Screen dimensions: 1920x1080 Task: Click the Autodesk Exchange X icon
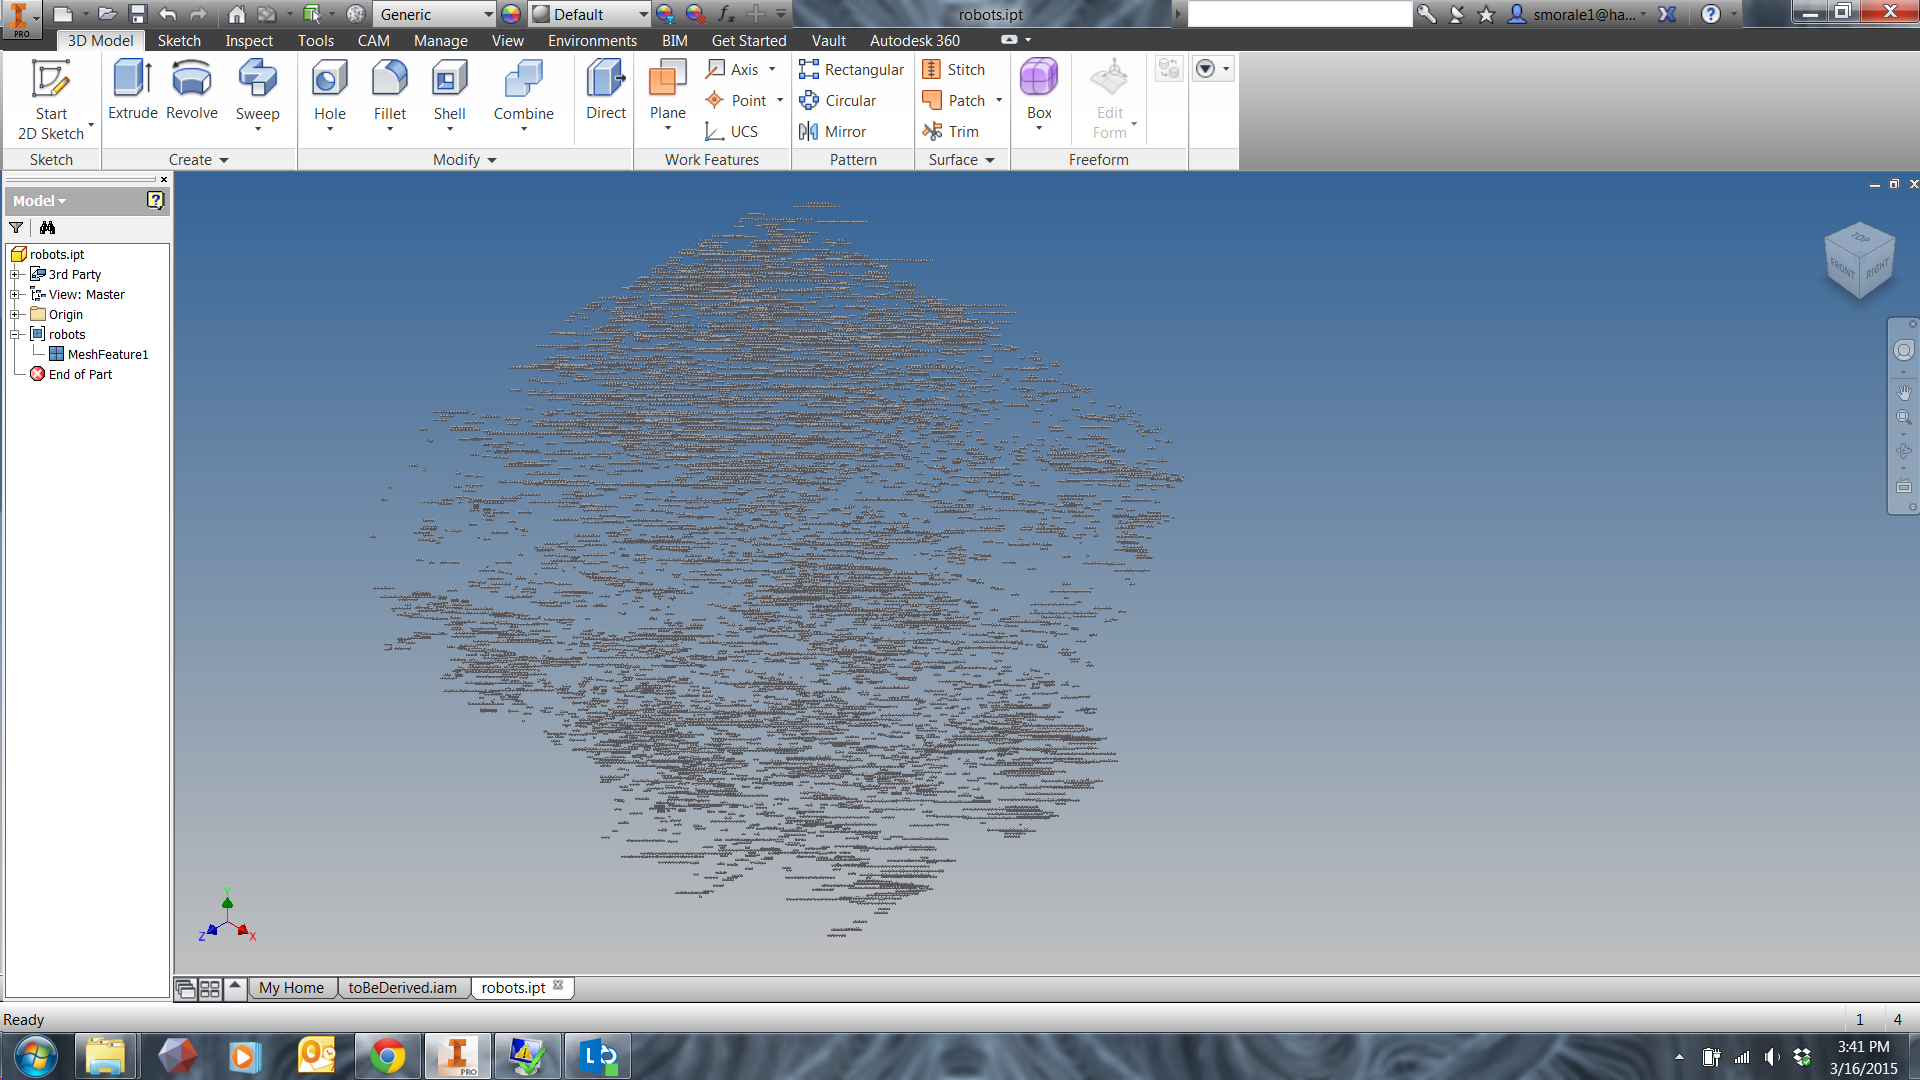tap(1667, 14)
